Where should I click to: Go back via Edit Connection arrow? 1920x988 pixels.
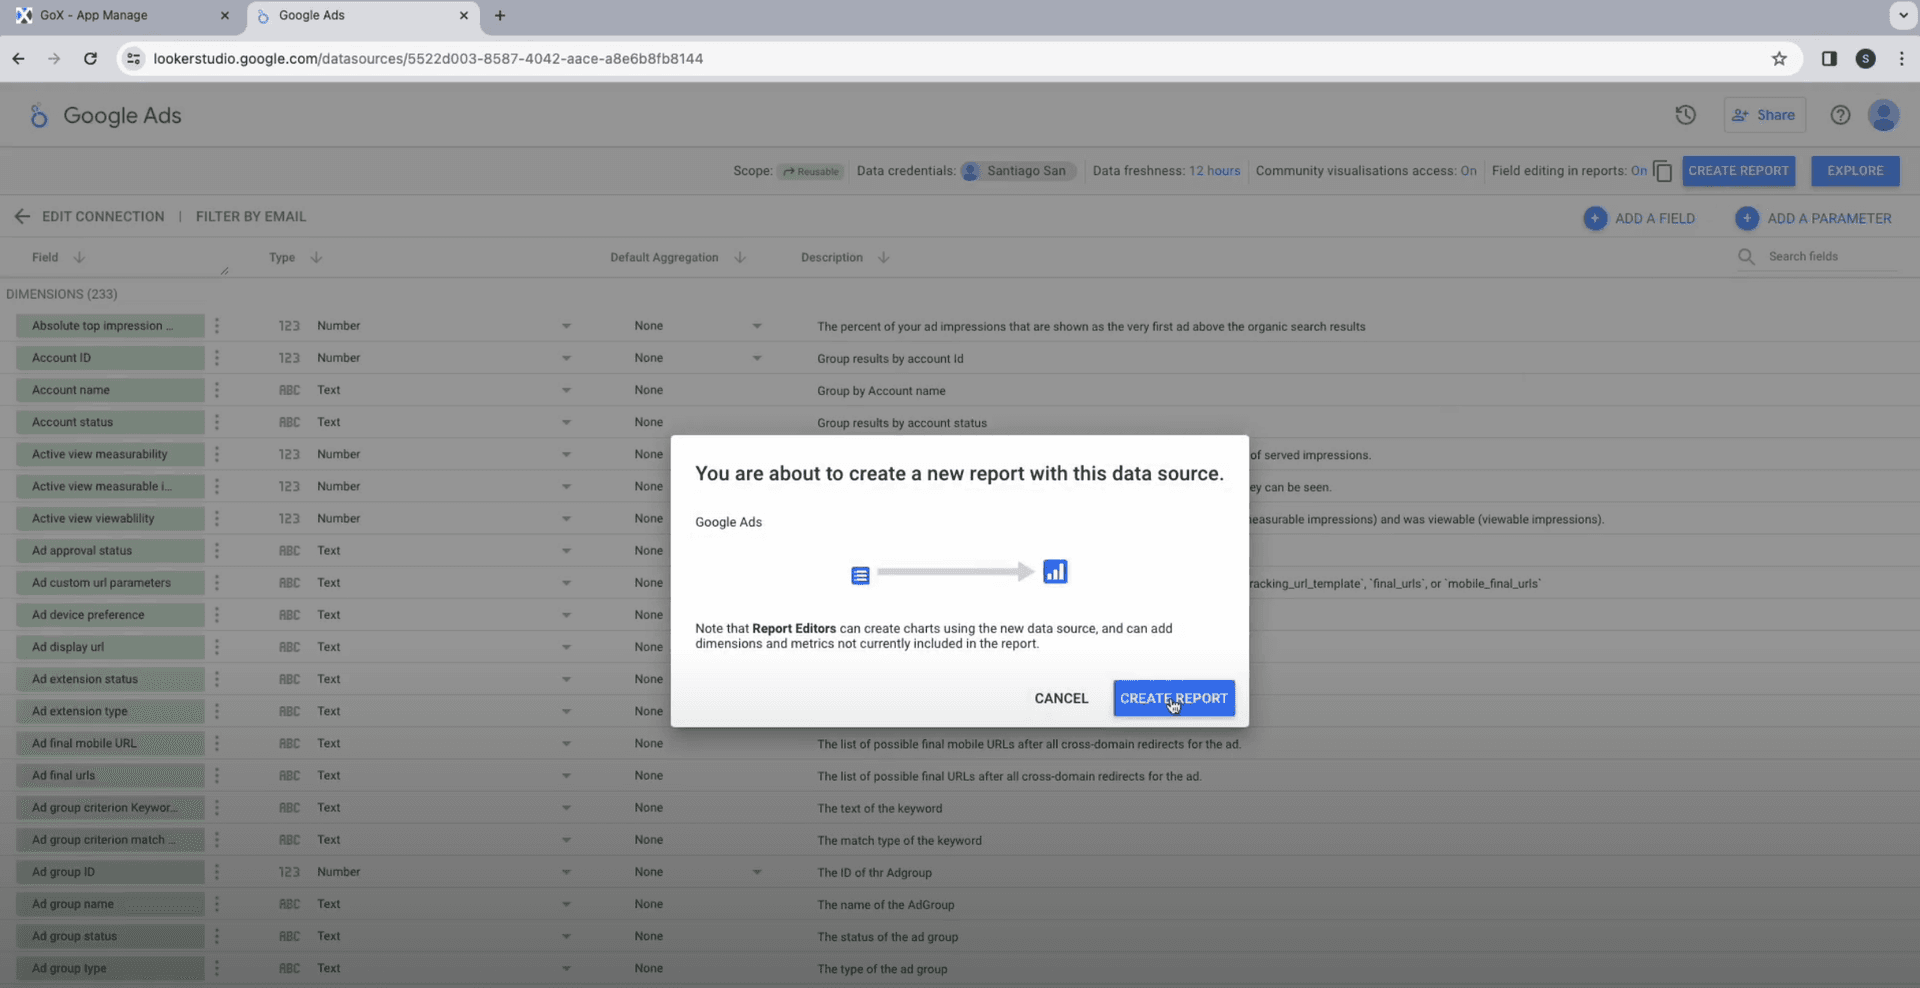point(22,216)
